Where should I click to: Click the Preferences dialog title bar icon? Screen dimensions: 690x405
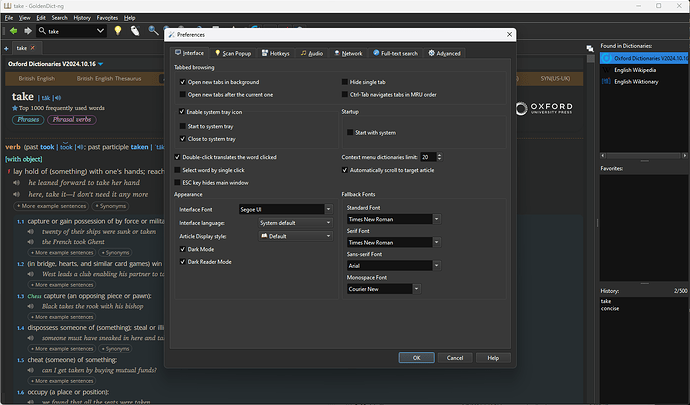point(171,34)
